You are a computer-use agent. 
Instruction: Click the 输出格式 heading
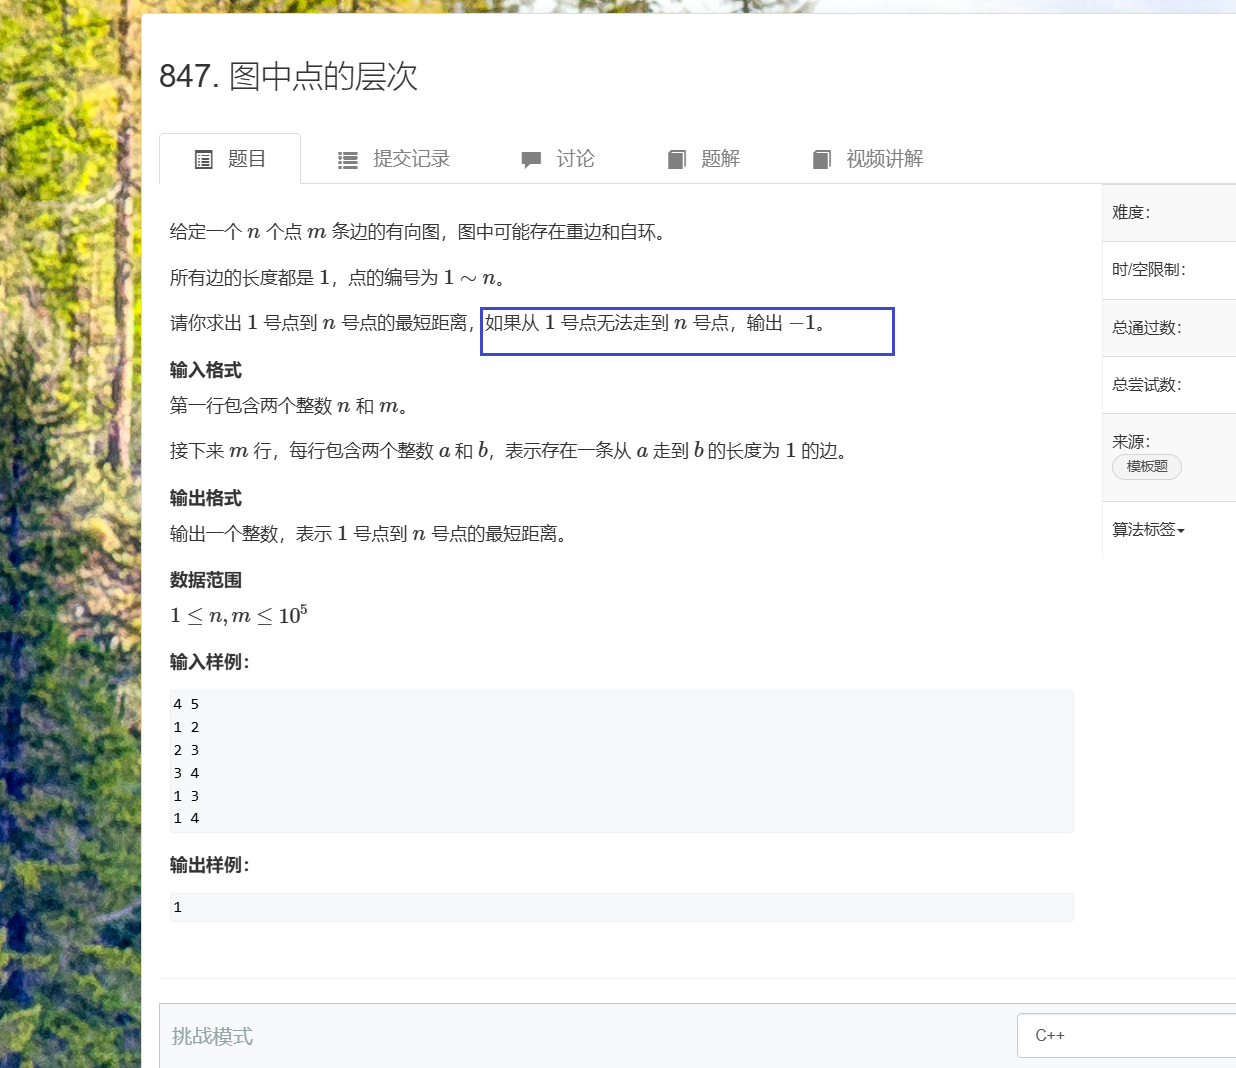point(206,498)
